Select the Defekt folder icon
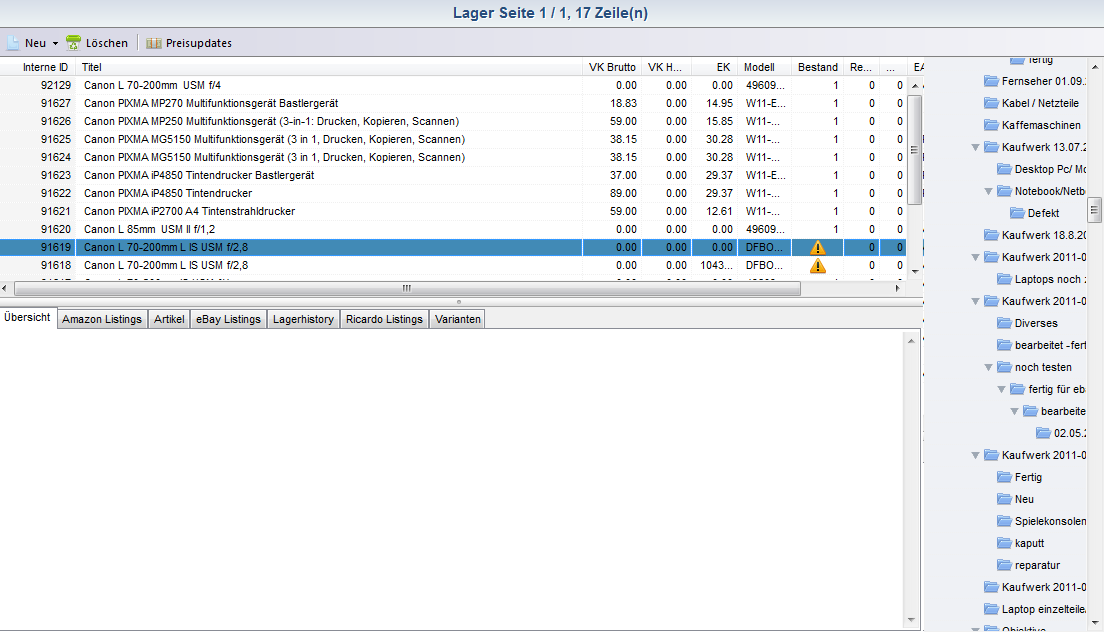This screenshot has height=632, width=1104. (x=1017, y=213)
